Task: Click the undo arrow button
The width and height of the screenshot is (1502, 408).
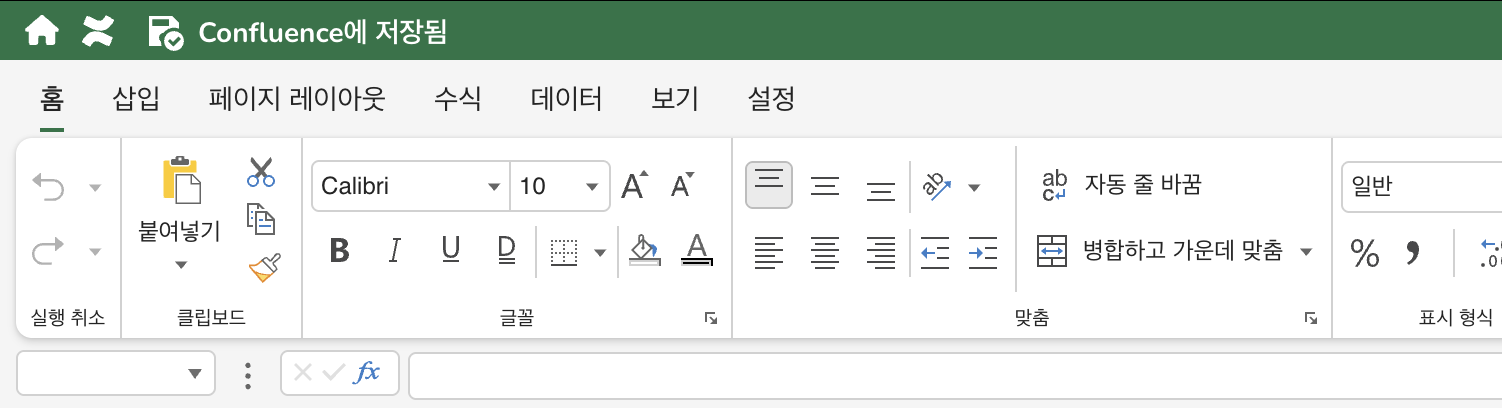Action: click(x=48, y=186)
